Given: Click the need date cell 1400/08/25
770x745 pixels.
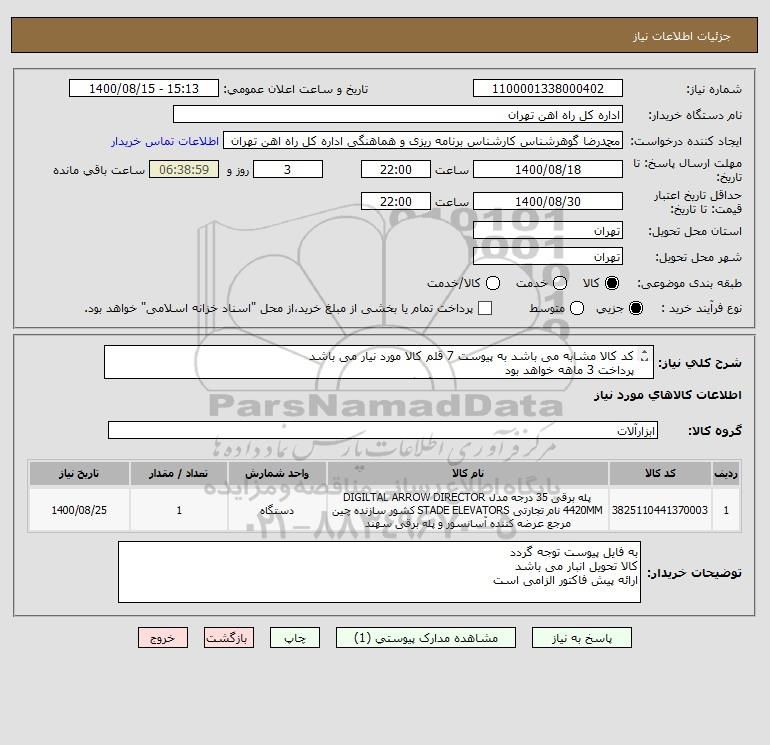Looking at the screenshot, I should [79, 510].
